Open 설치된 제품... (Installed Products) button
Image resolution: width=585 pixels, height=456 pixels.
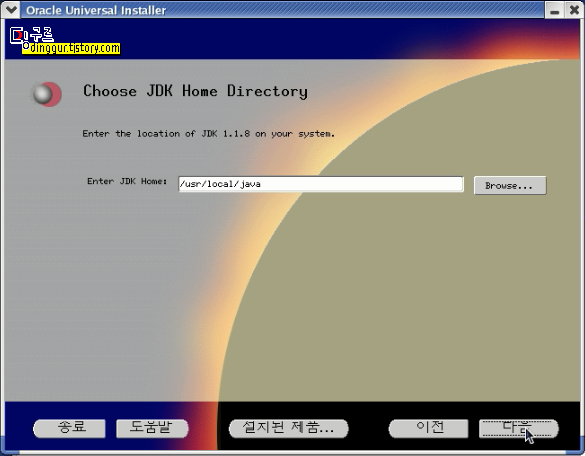coord(288,428)
